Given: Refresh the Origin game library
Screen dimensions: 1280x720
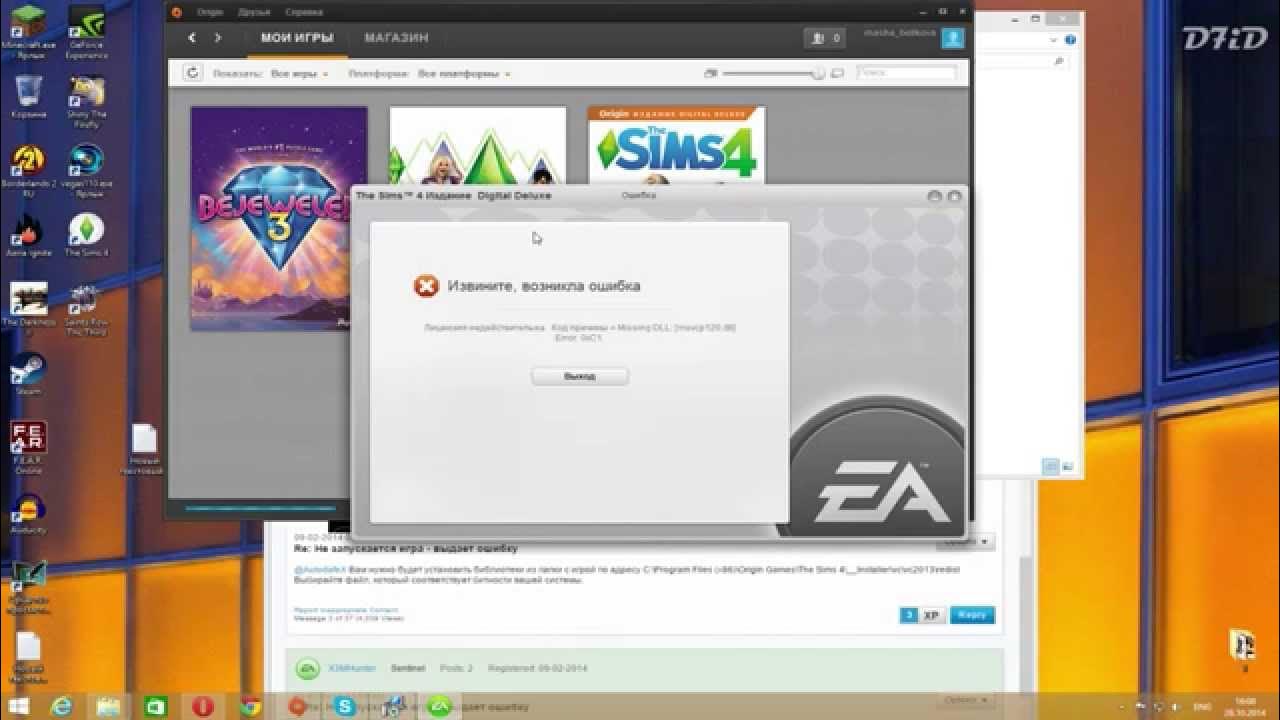Looking at the screenshot, I should [x=193, y=73].
